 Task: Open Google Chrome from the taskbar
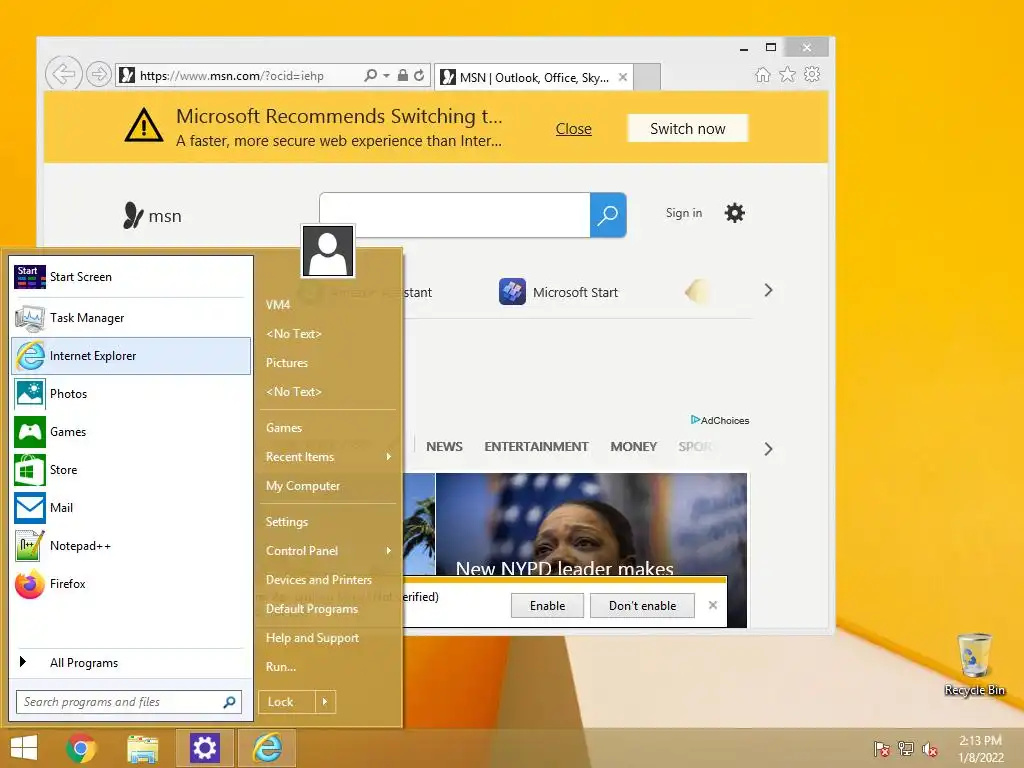[x=81, y=748]
